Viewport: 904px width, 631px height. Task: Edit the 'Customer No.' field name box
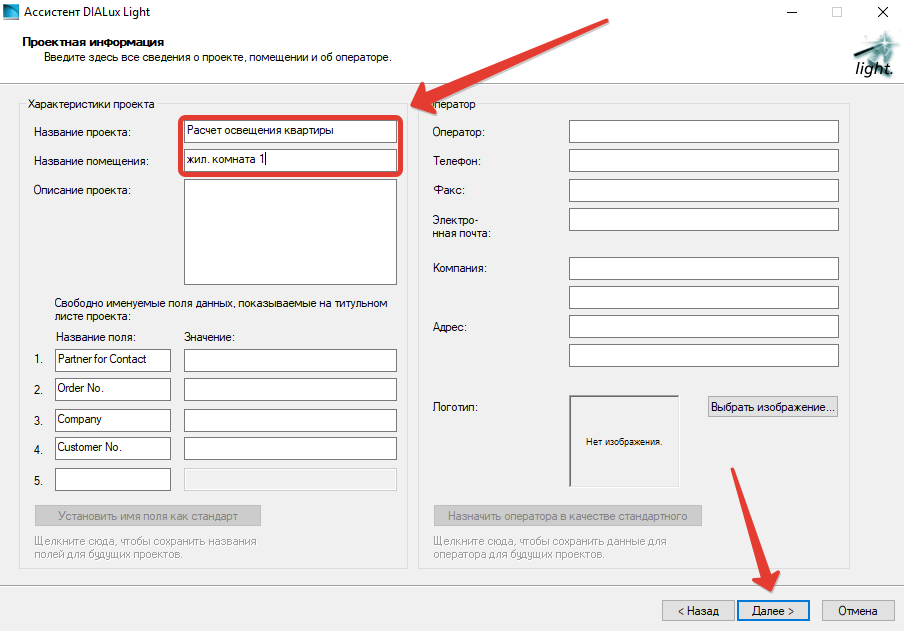[x=113, y=448]
